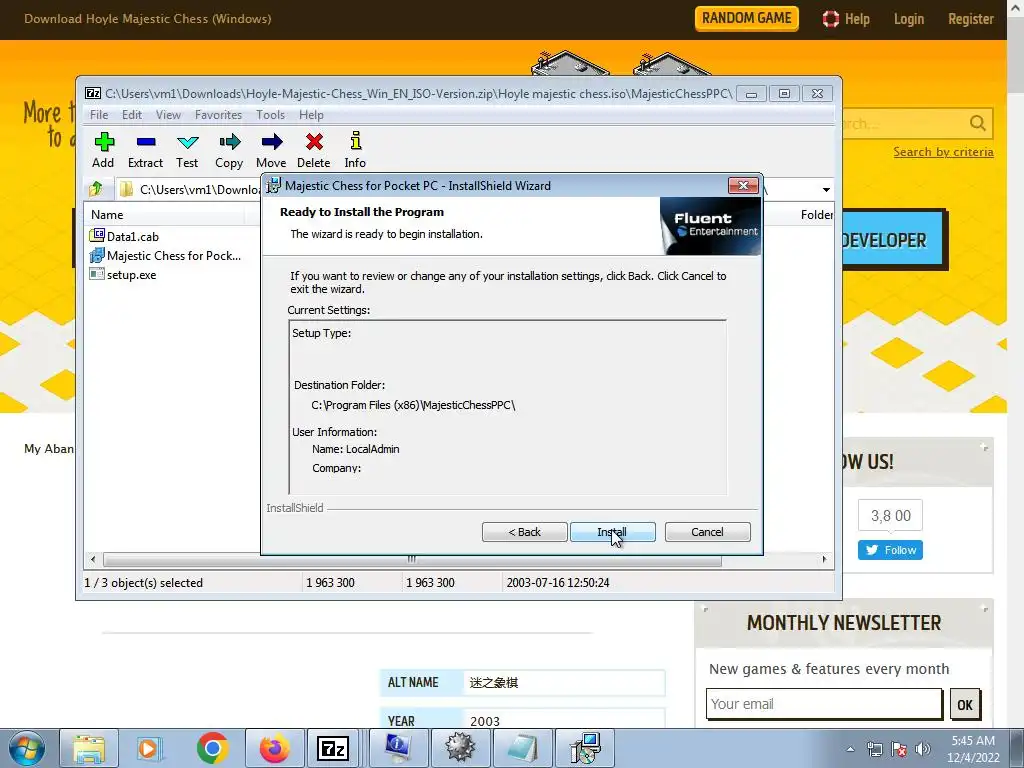Open the View menu in 7-Zip
The image size is (1024, 768).
pos(168,115)
